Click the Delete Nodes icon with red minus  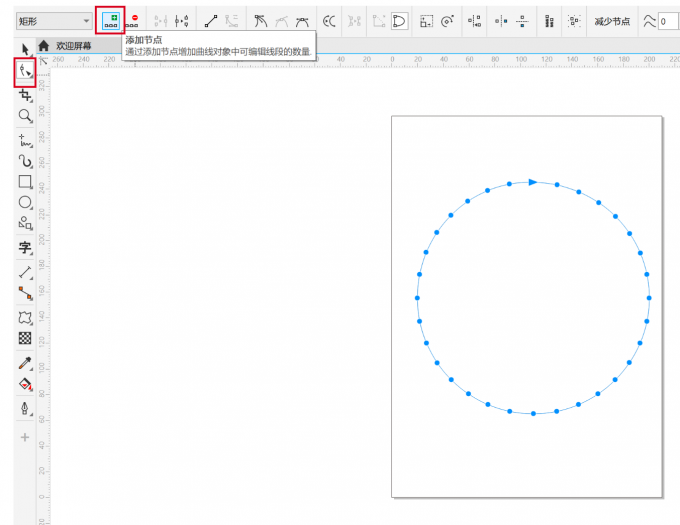click(132, 21)
